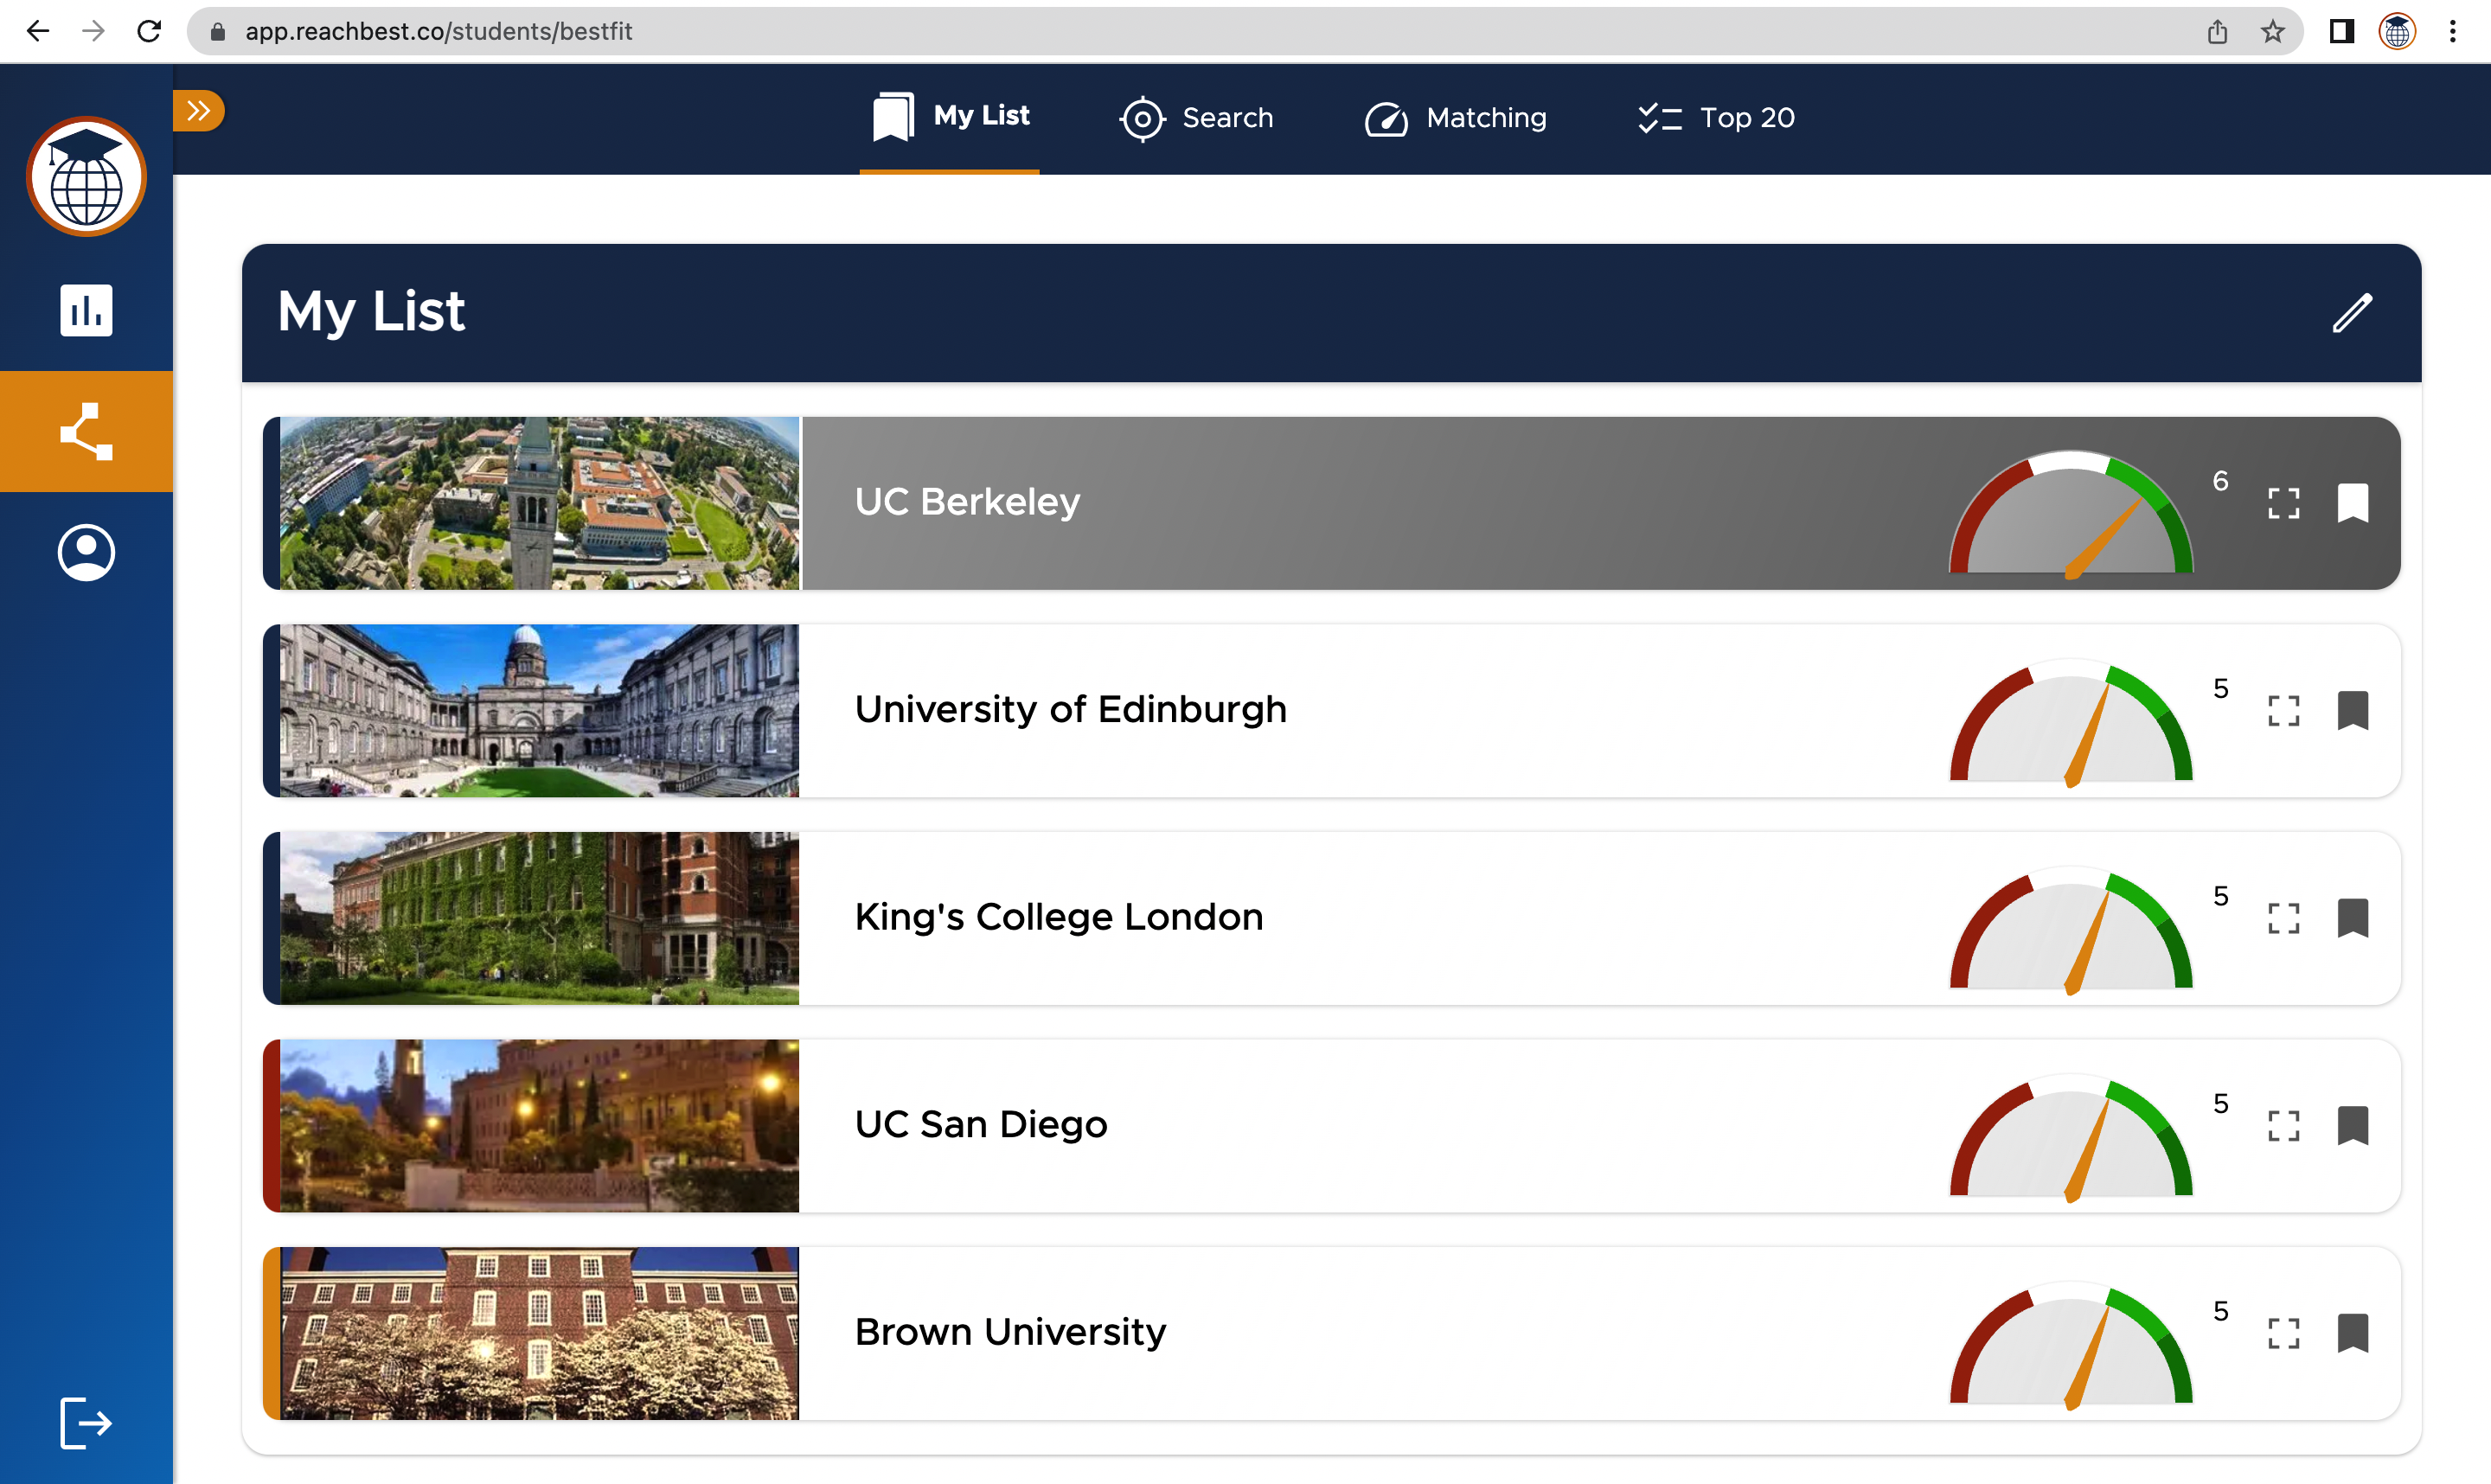Click the score 5 beside Brown University
The image size is (2491, 1484).
(2220, 1311)
